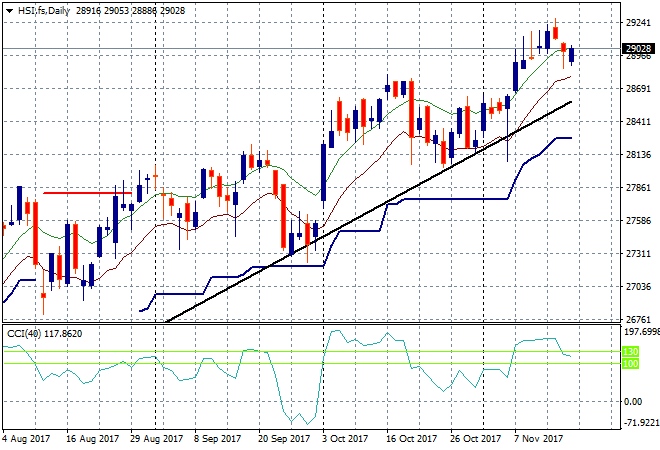660x450 pixels.
Task: Click the 29 Aug 2017 date label
Action: click(157, 439)
